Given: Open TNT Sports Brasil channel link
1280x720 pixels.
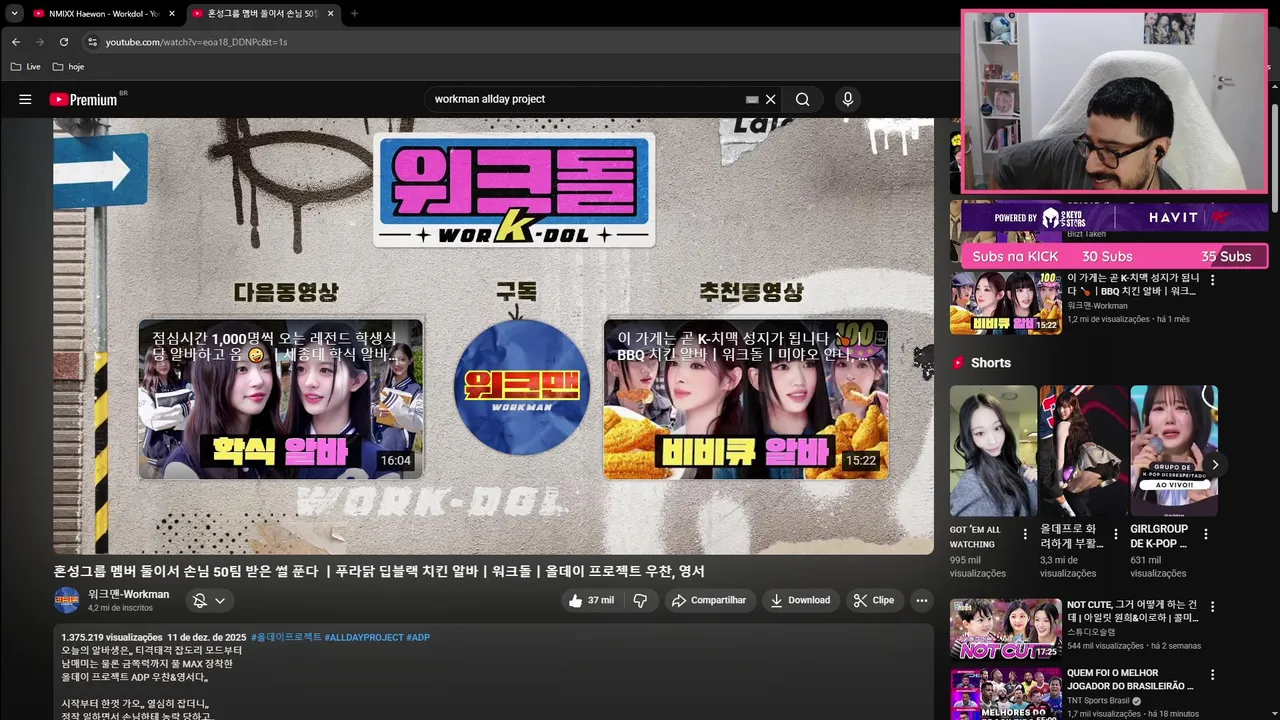Looking at the screenshot, I should pyautogui.click(x=1098, y=701).
